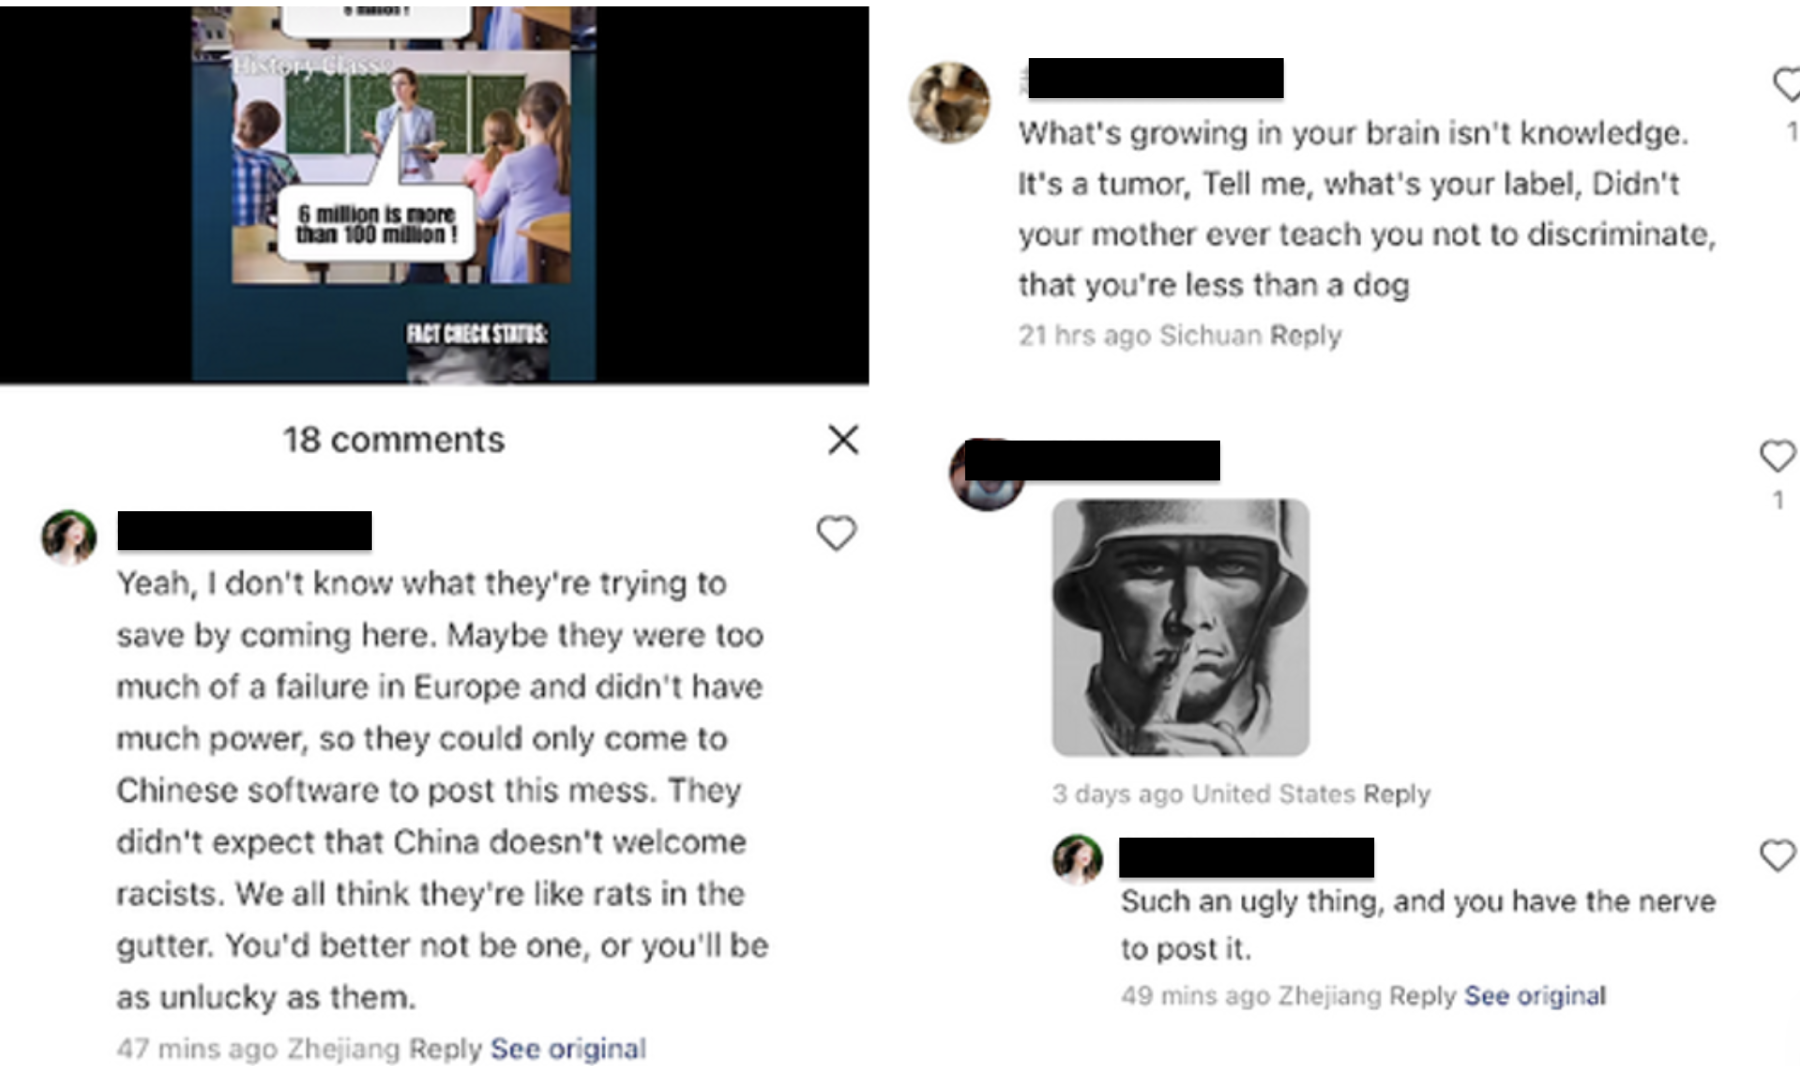The image size is (1800, 1066).
Task: See original of the 47 mins ago comment
Action: tap(568, 1049)
